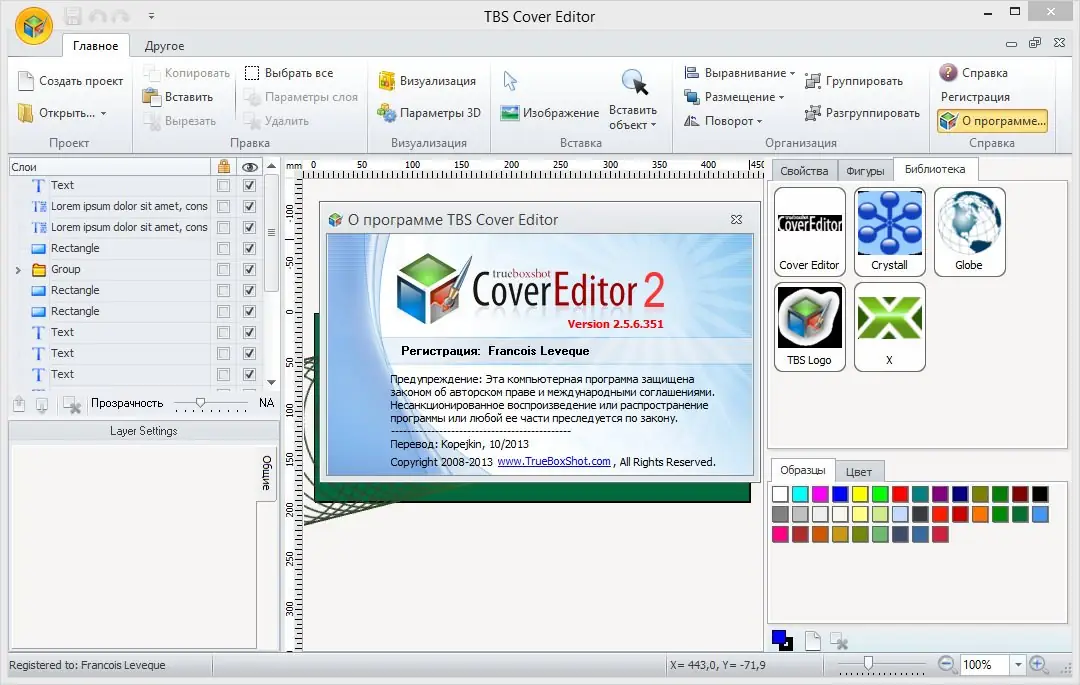Open the Размещение dropdown
The width and height of the screenshot is (1080, 685).
coord(734,97)
